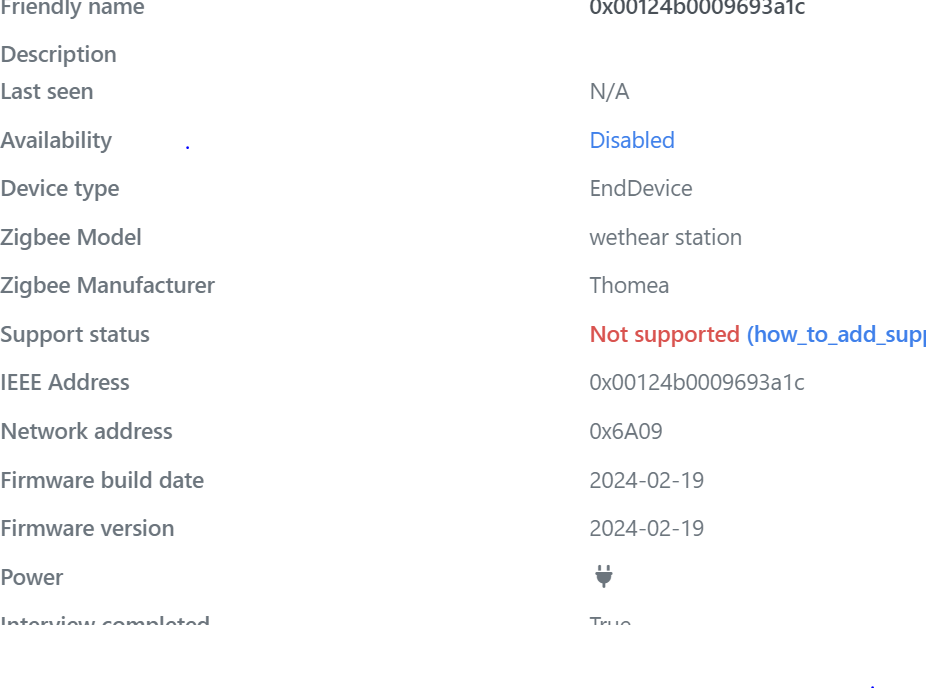The width and height of the screenshot is (926, 688).
Task: Click the red Not supported status text
Action: (664, 334)
